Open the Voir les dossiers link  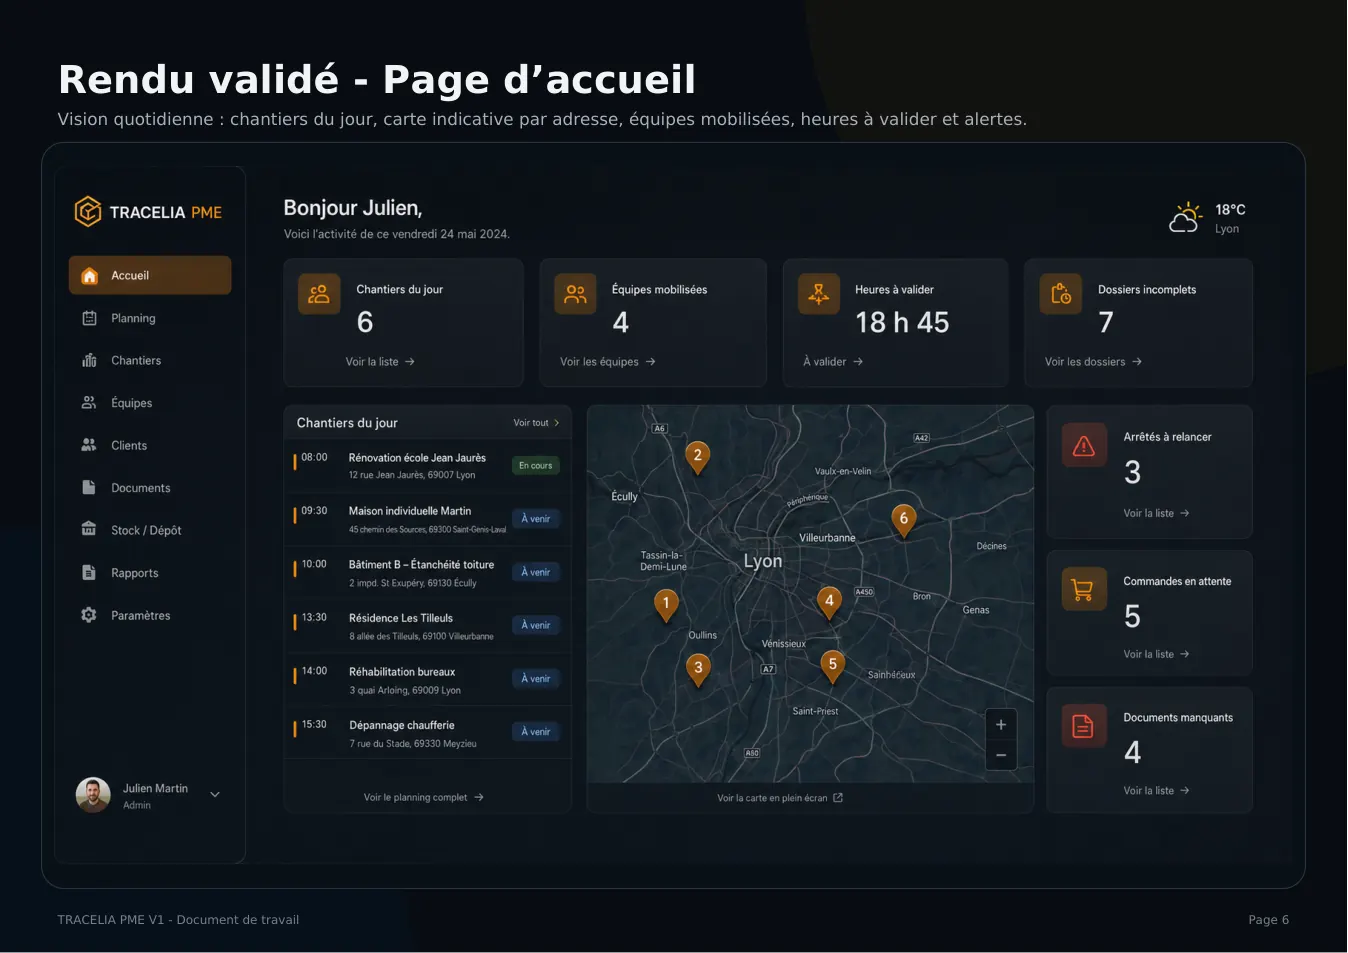click(1093, 362)
